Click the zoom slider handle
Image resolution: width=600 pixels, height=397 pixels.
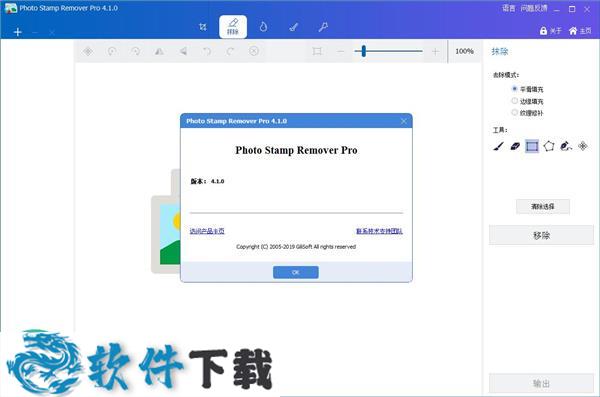[364, 51]
